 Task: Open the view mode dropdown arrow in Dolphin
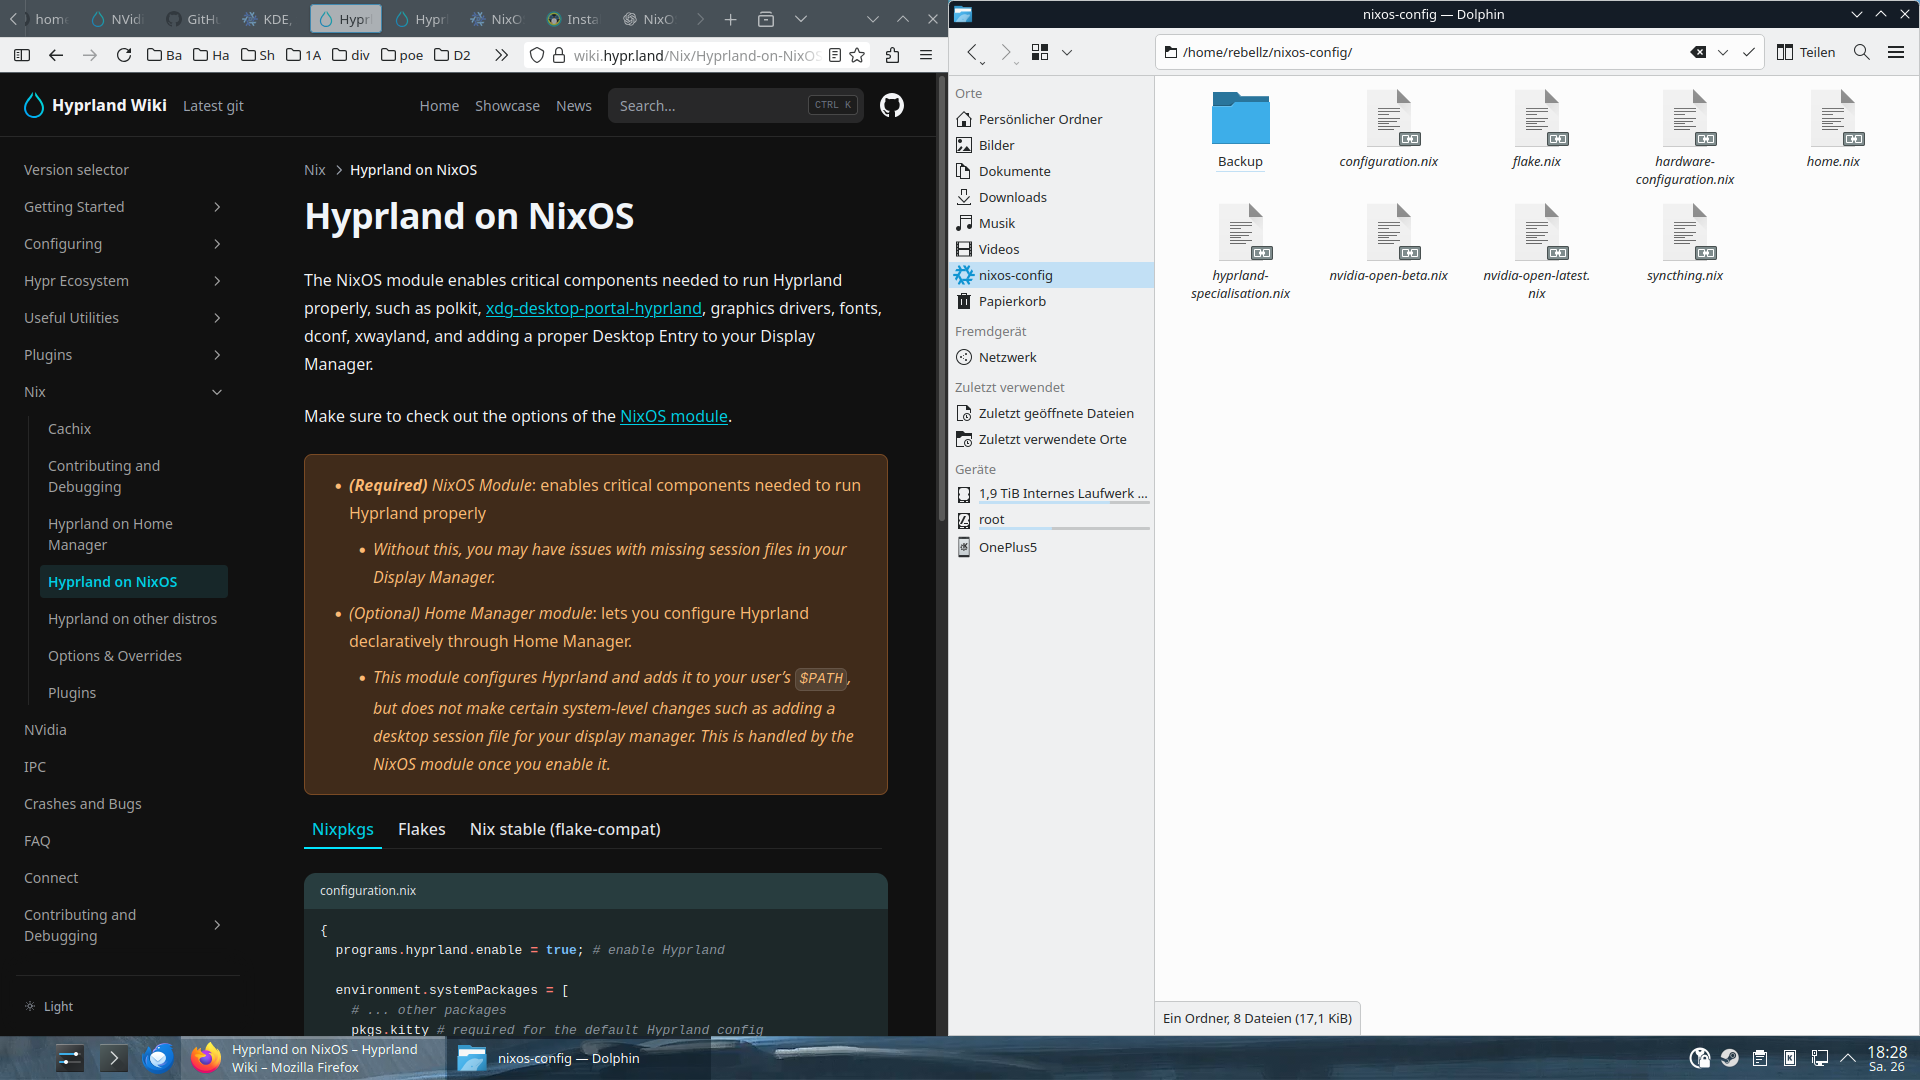1067,52
